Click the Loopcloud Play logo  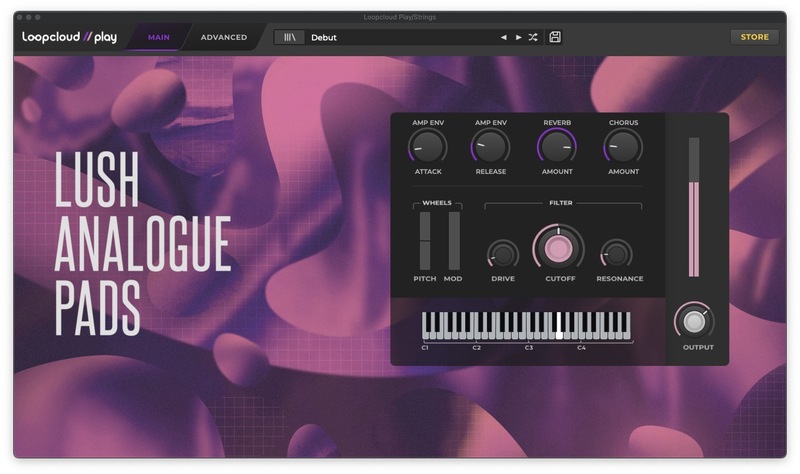(70, 37)
